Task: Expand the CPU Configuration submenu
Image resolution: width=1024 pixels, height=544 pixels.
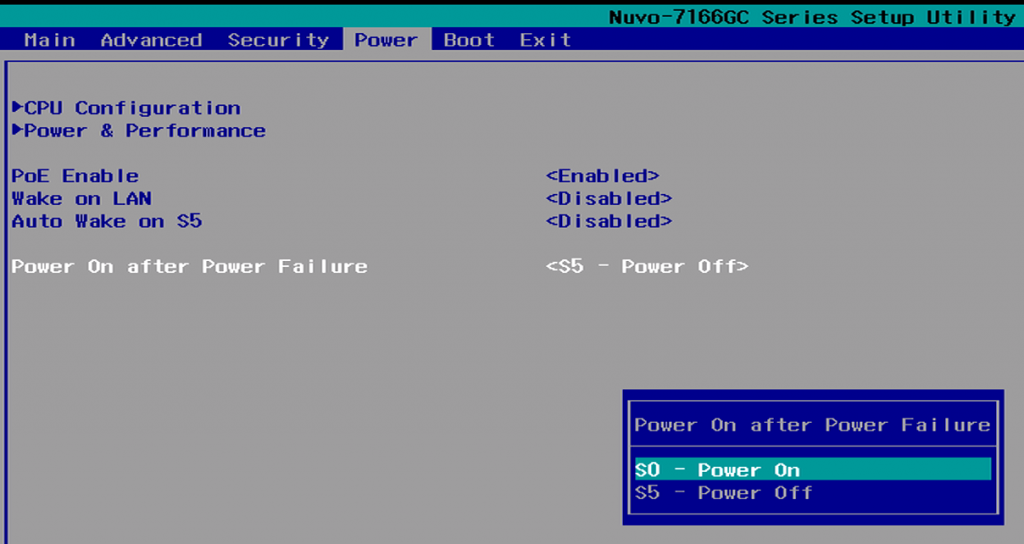Action: tap(132, 108)
